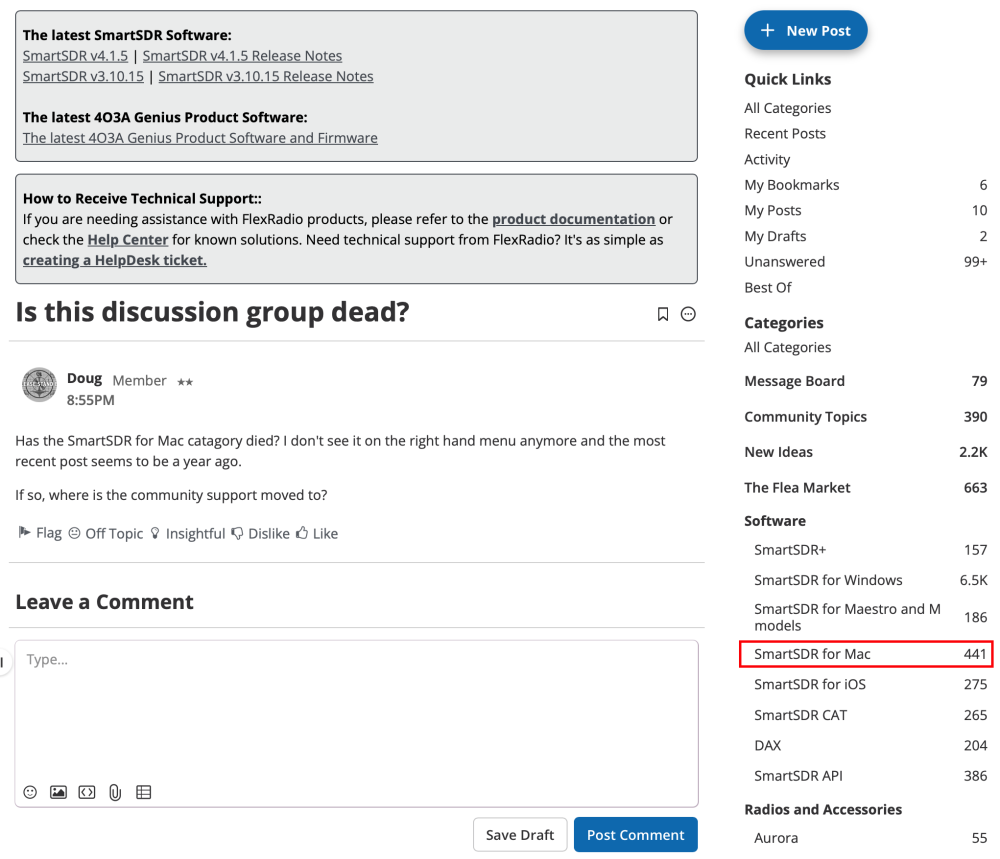React Insightful to the post
1000x859 pixels.
point(188,533)
